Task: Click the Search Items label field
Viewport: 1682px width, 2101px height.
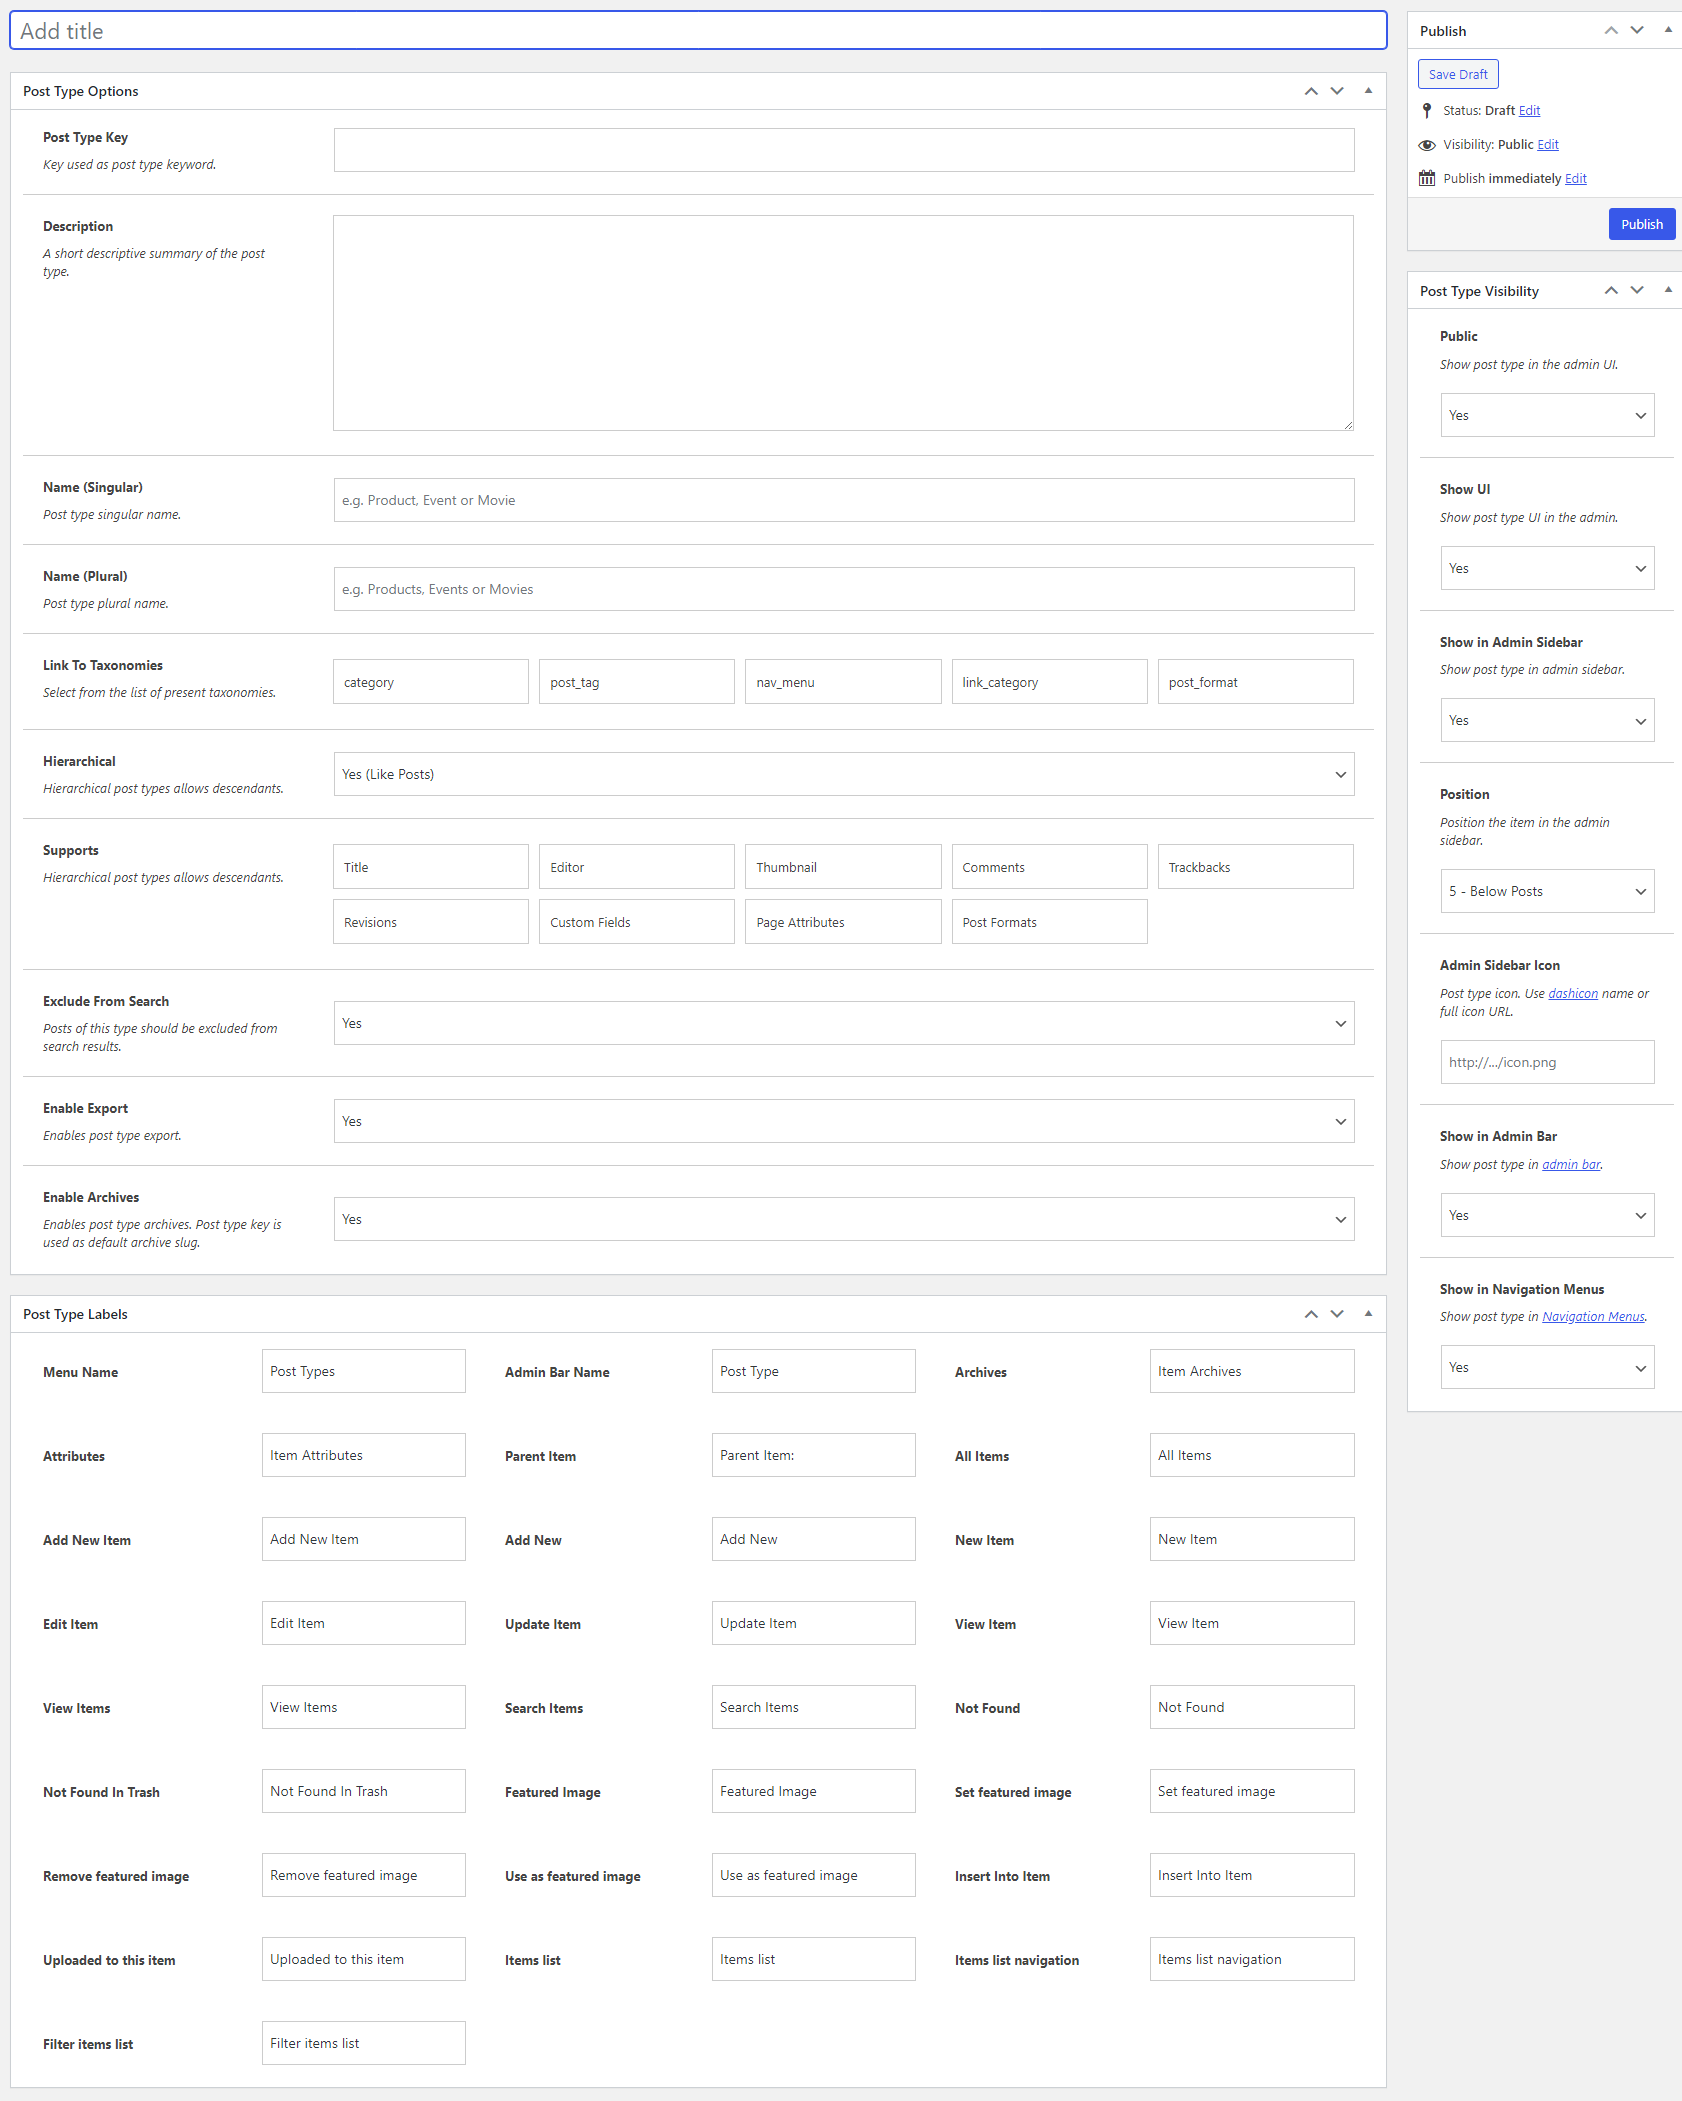Action: pos(814,1707)
